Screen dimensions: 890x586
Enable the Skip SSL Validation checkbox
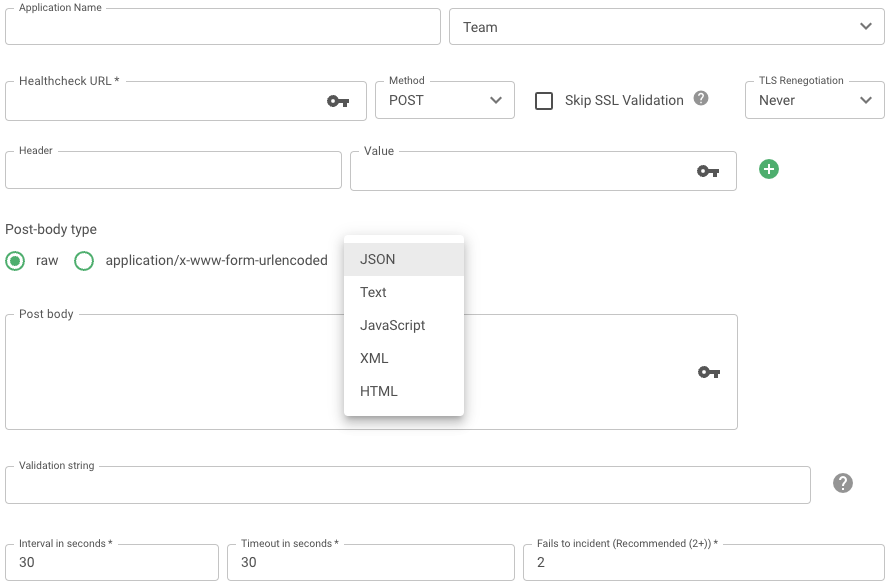544,101
